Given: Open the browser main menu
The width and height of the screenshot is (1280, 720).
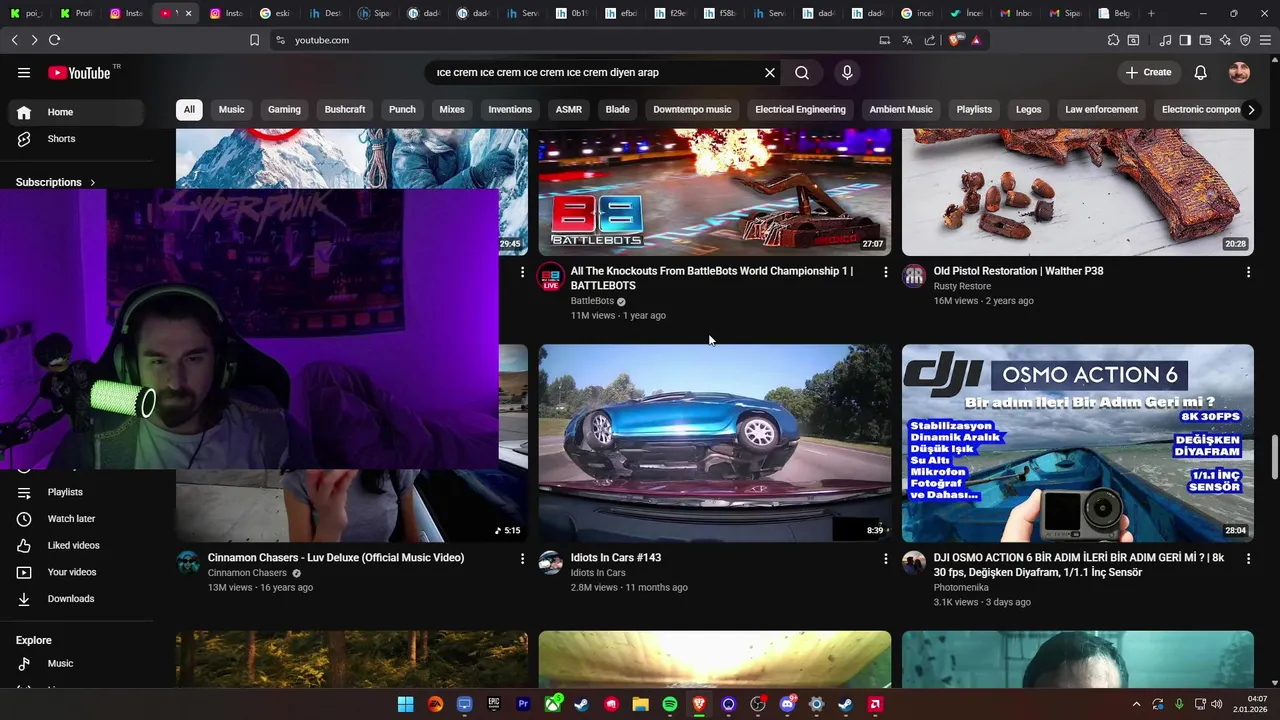Looking at the screenshot, I should click(1265, 40).
